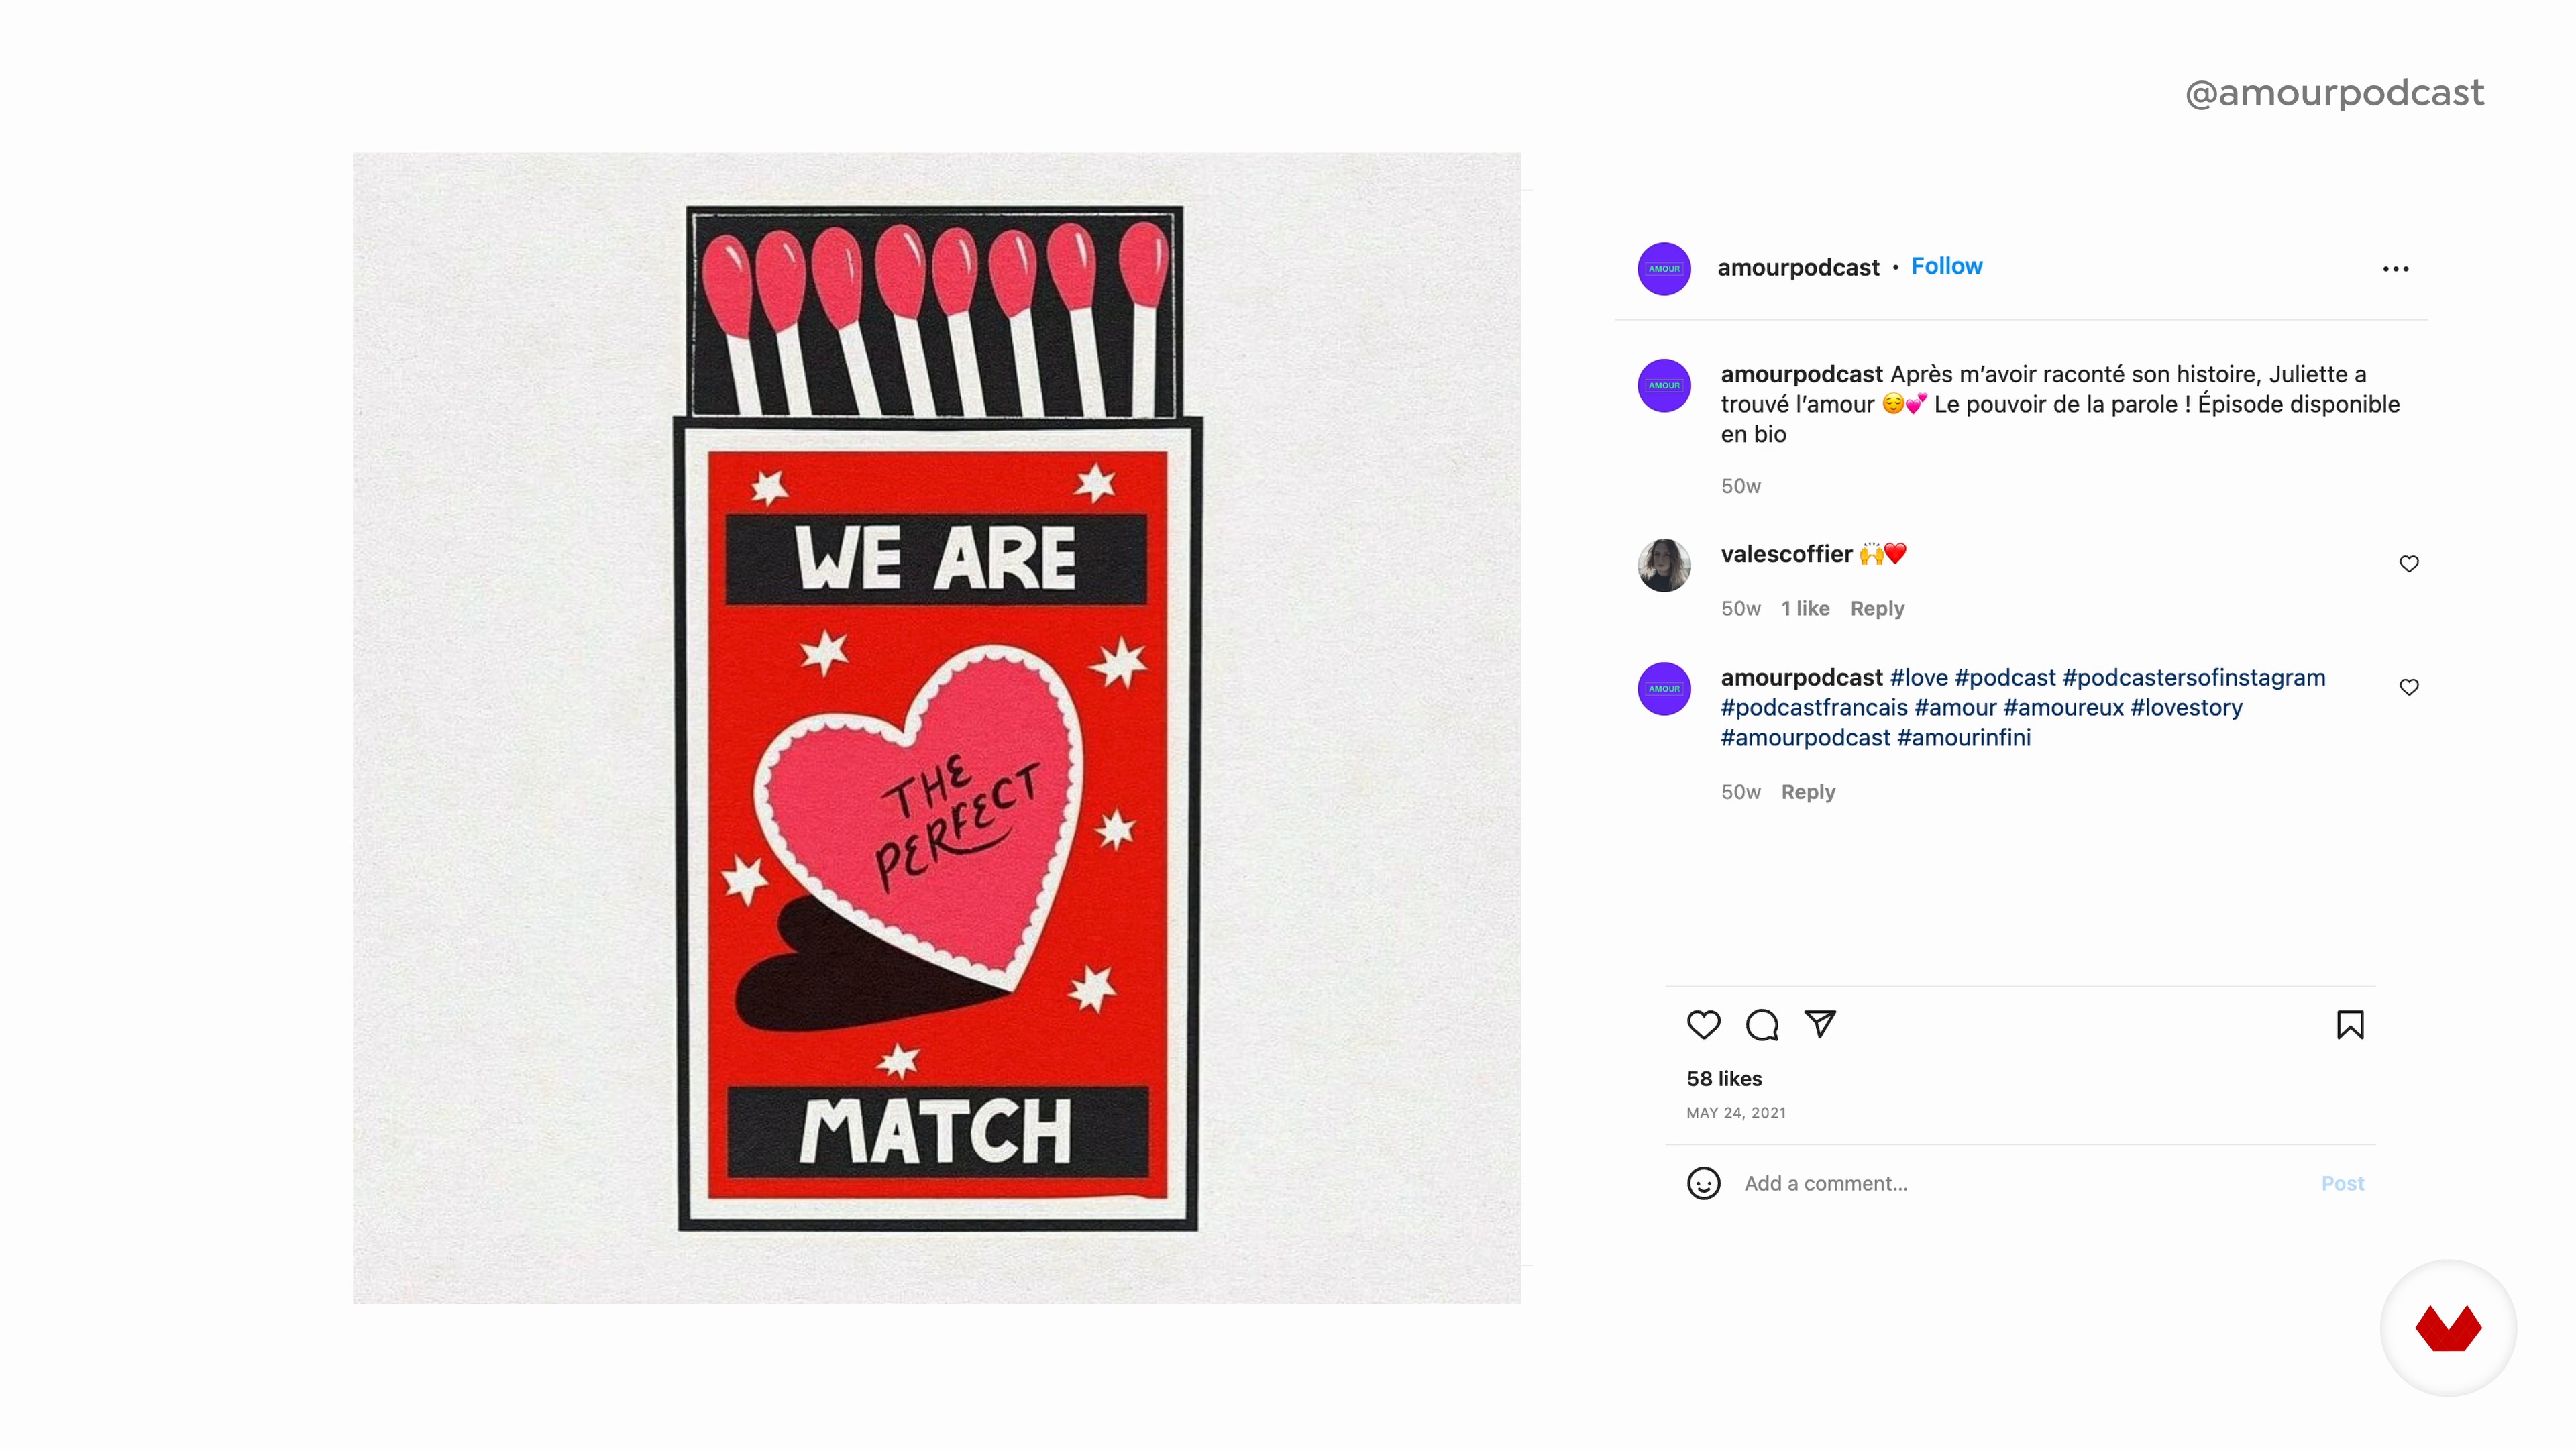This screenshot has width=2576, height=1449.
Task: View the 58 likes list
Action: tap(1723, 1079)
